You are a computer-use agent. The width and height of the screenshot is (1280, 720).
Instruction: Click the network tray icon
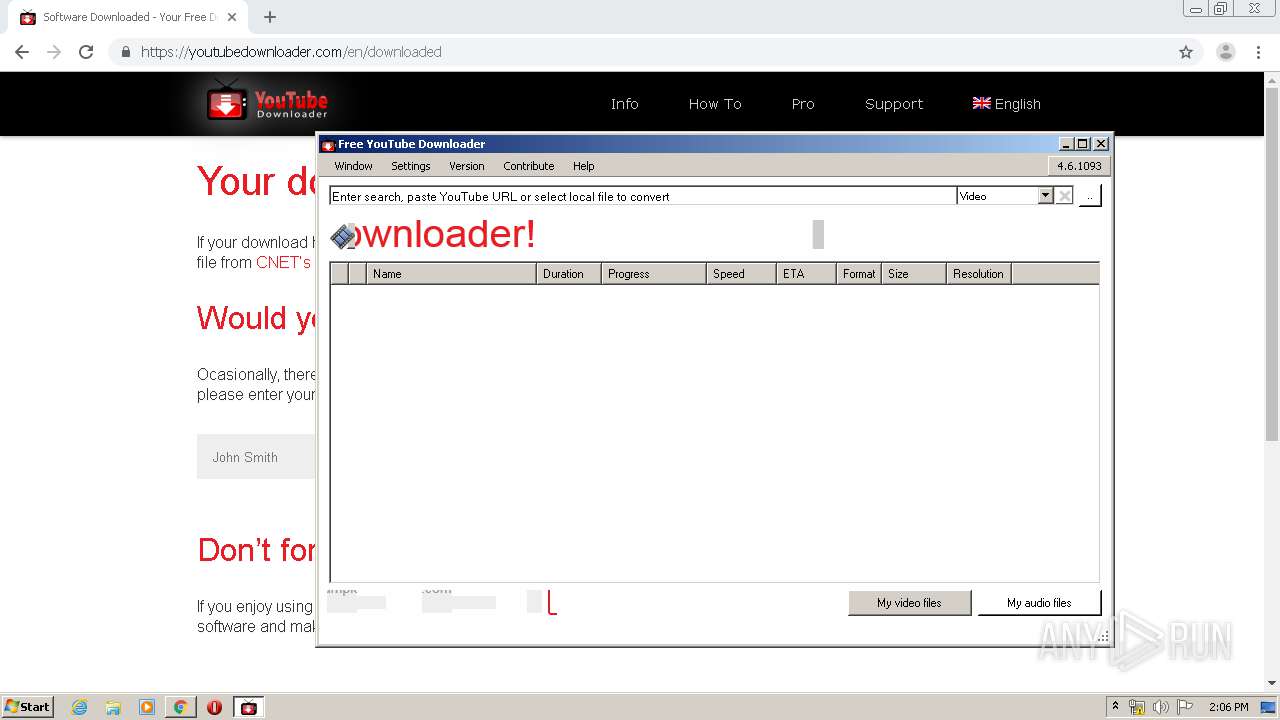click(x=1137, y=707)
